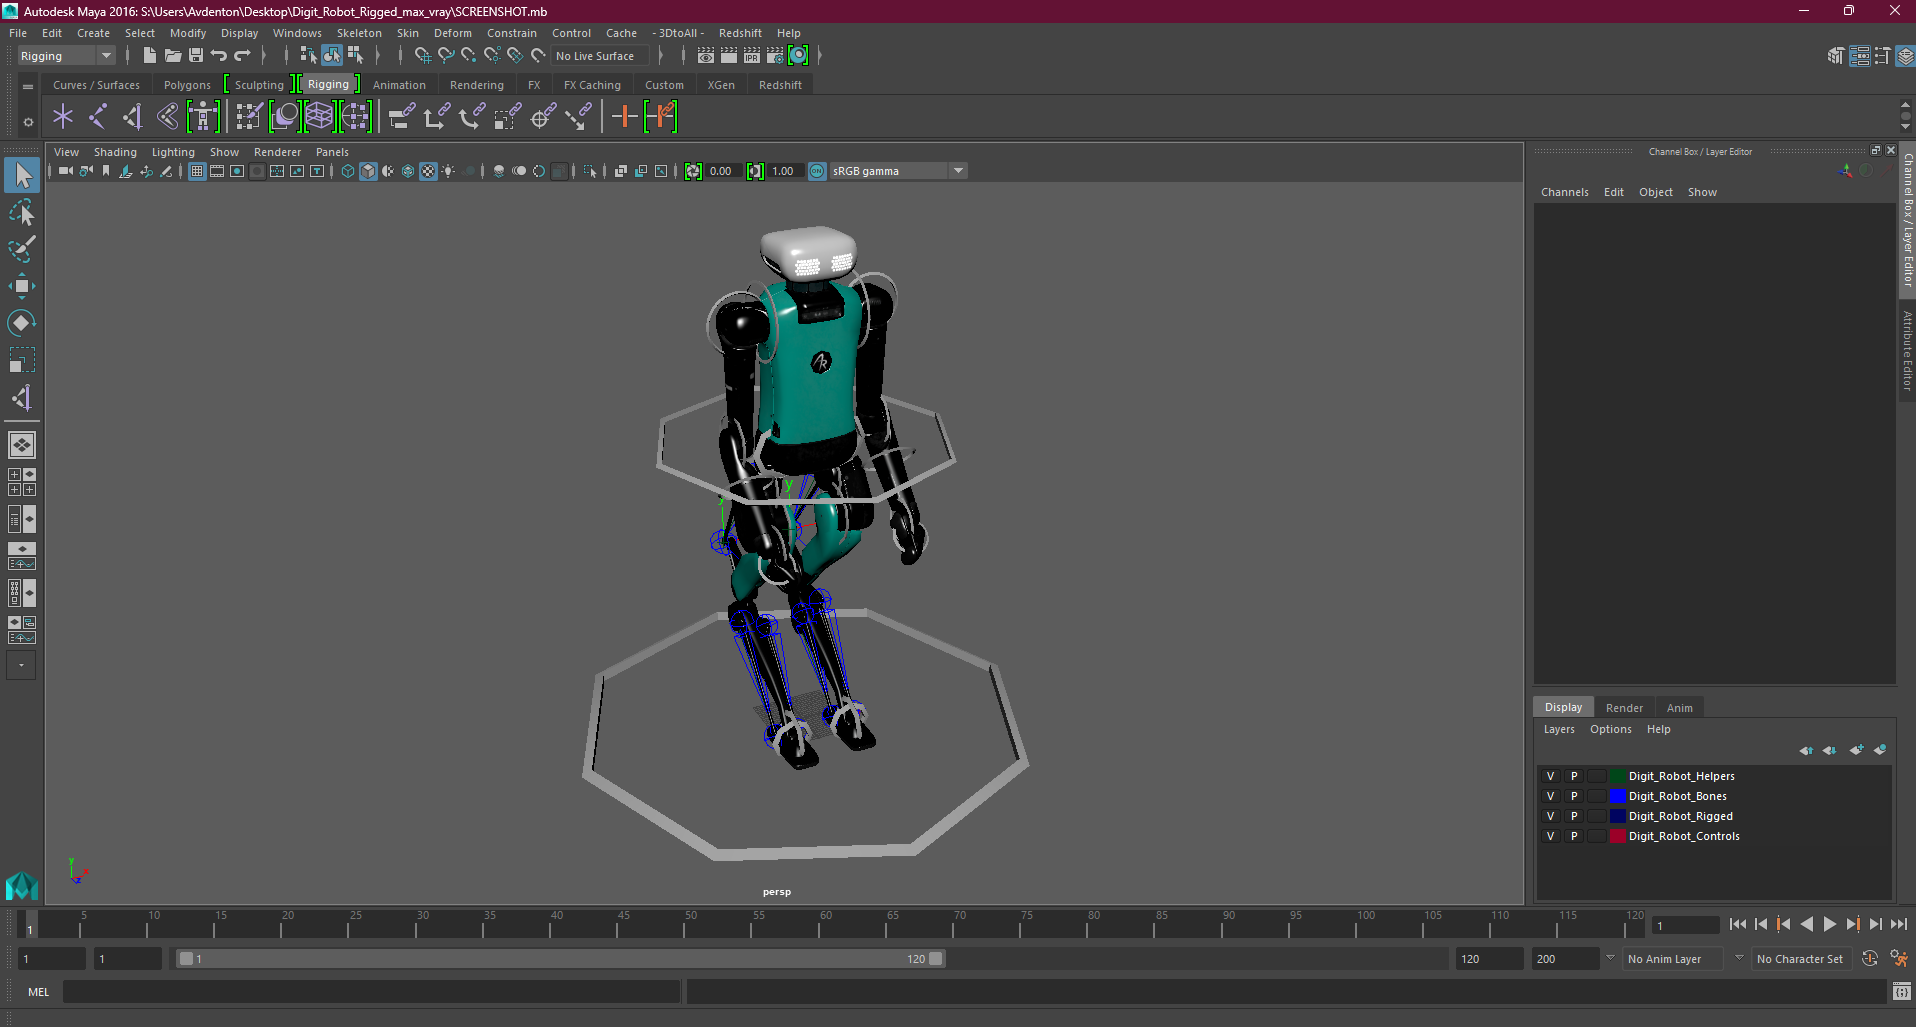
Task: Toggle visibility of Digit_Robot_Rigged layer
Action: (1551, 816)
